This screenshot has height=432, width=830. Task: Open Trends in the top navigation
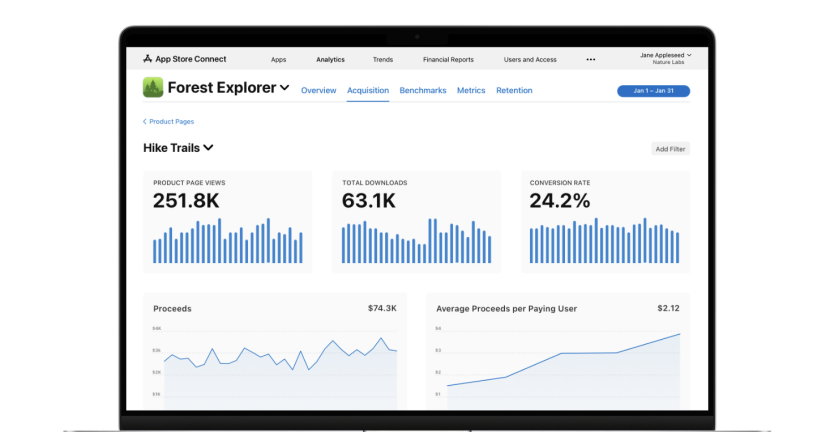pyautogui.click(x=383, y=60)
